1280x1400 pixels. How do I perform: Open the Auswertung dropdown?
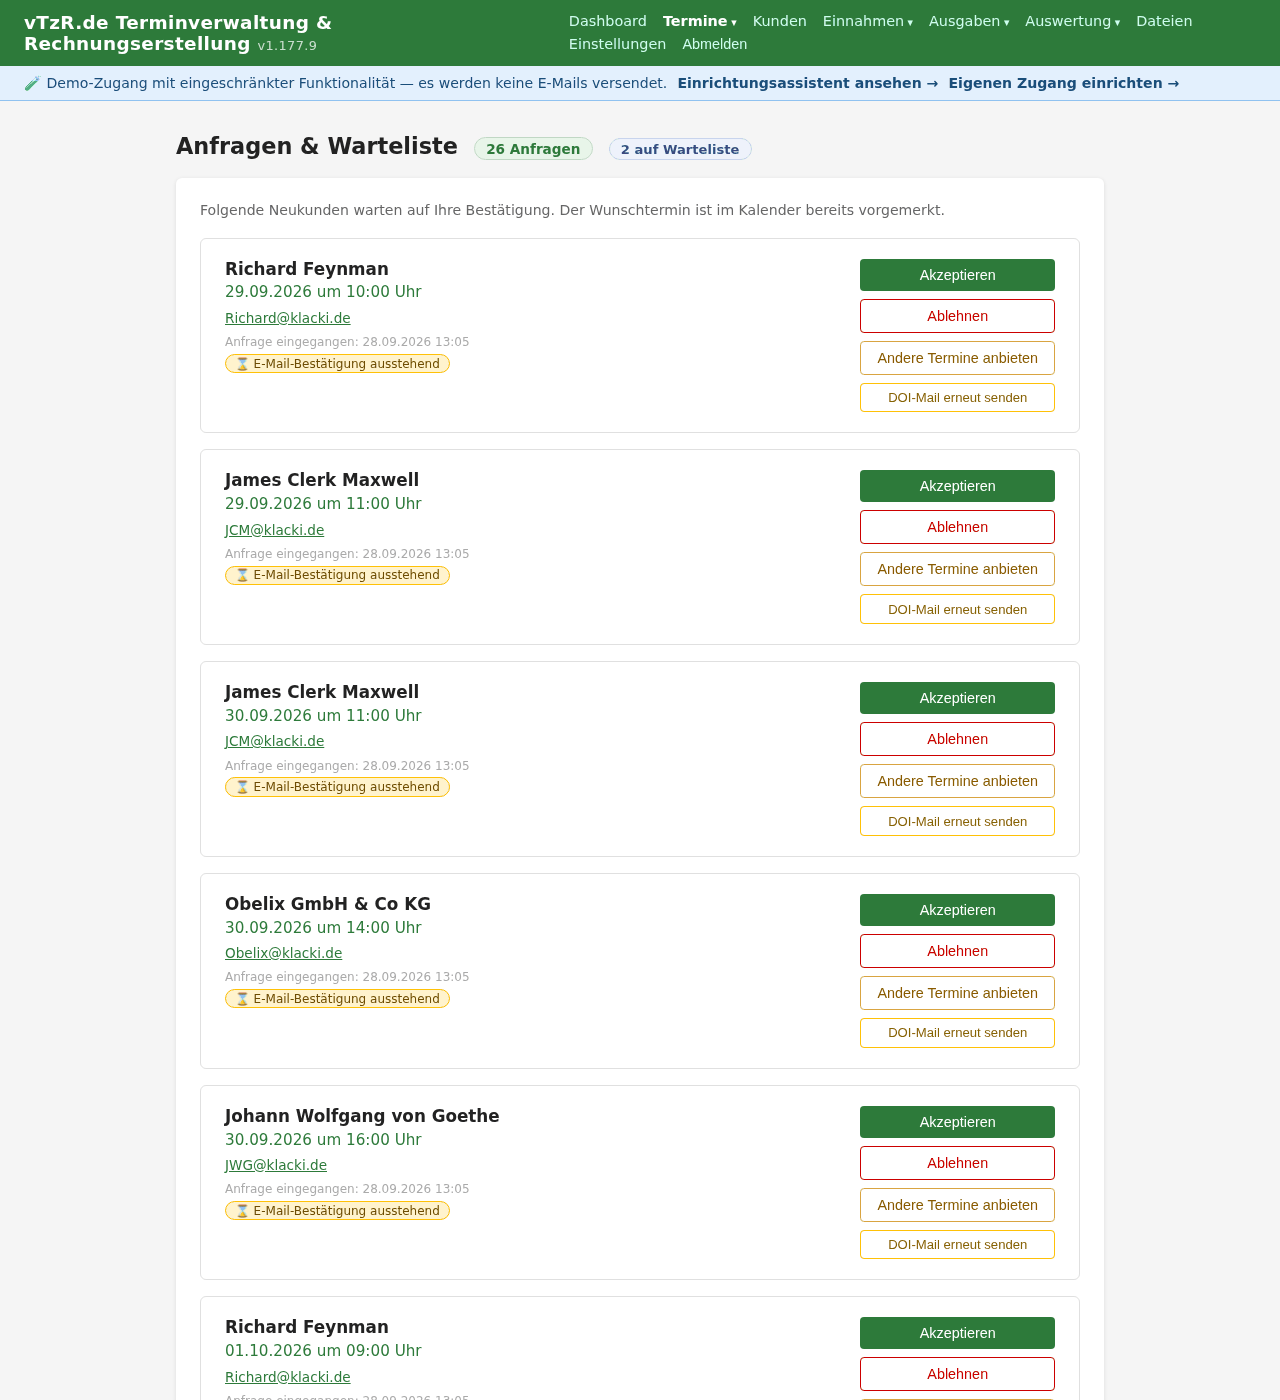pyautogui.click(x=1072, y=21)
